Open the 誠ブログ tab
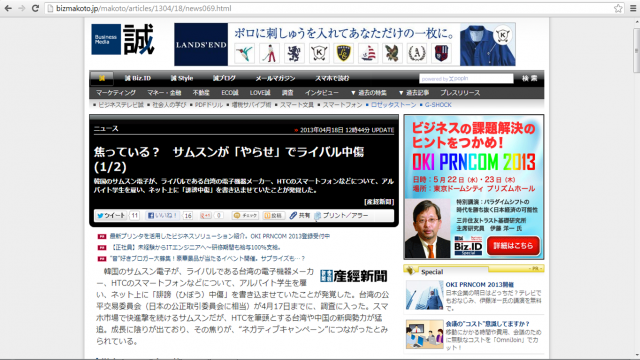Image resolution: width=640 pixels, height=360 pixels. tap(224, 78)
